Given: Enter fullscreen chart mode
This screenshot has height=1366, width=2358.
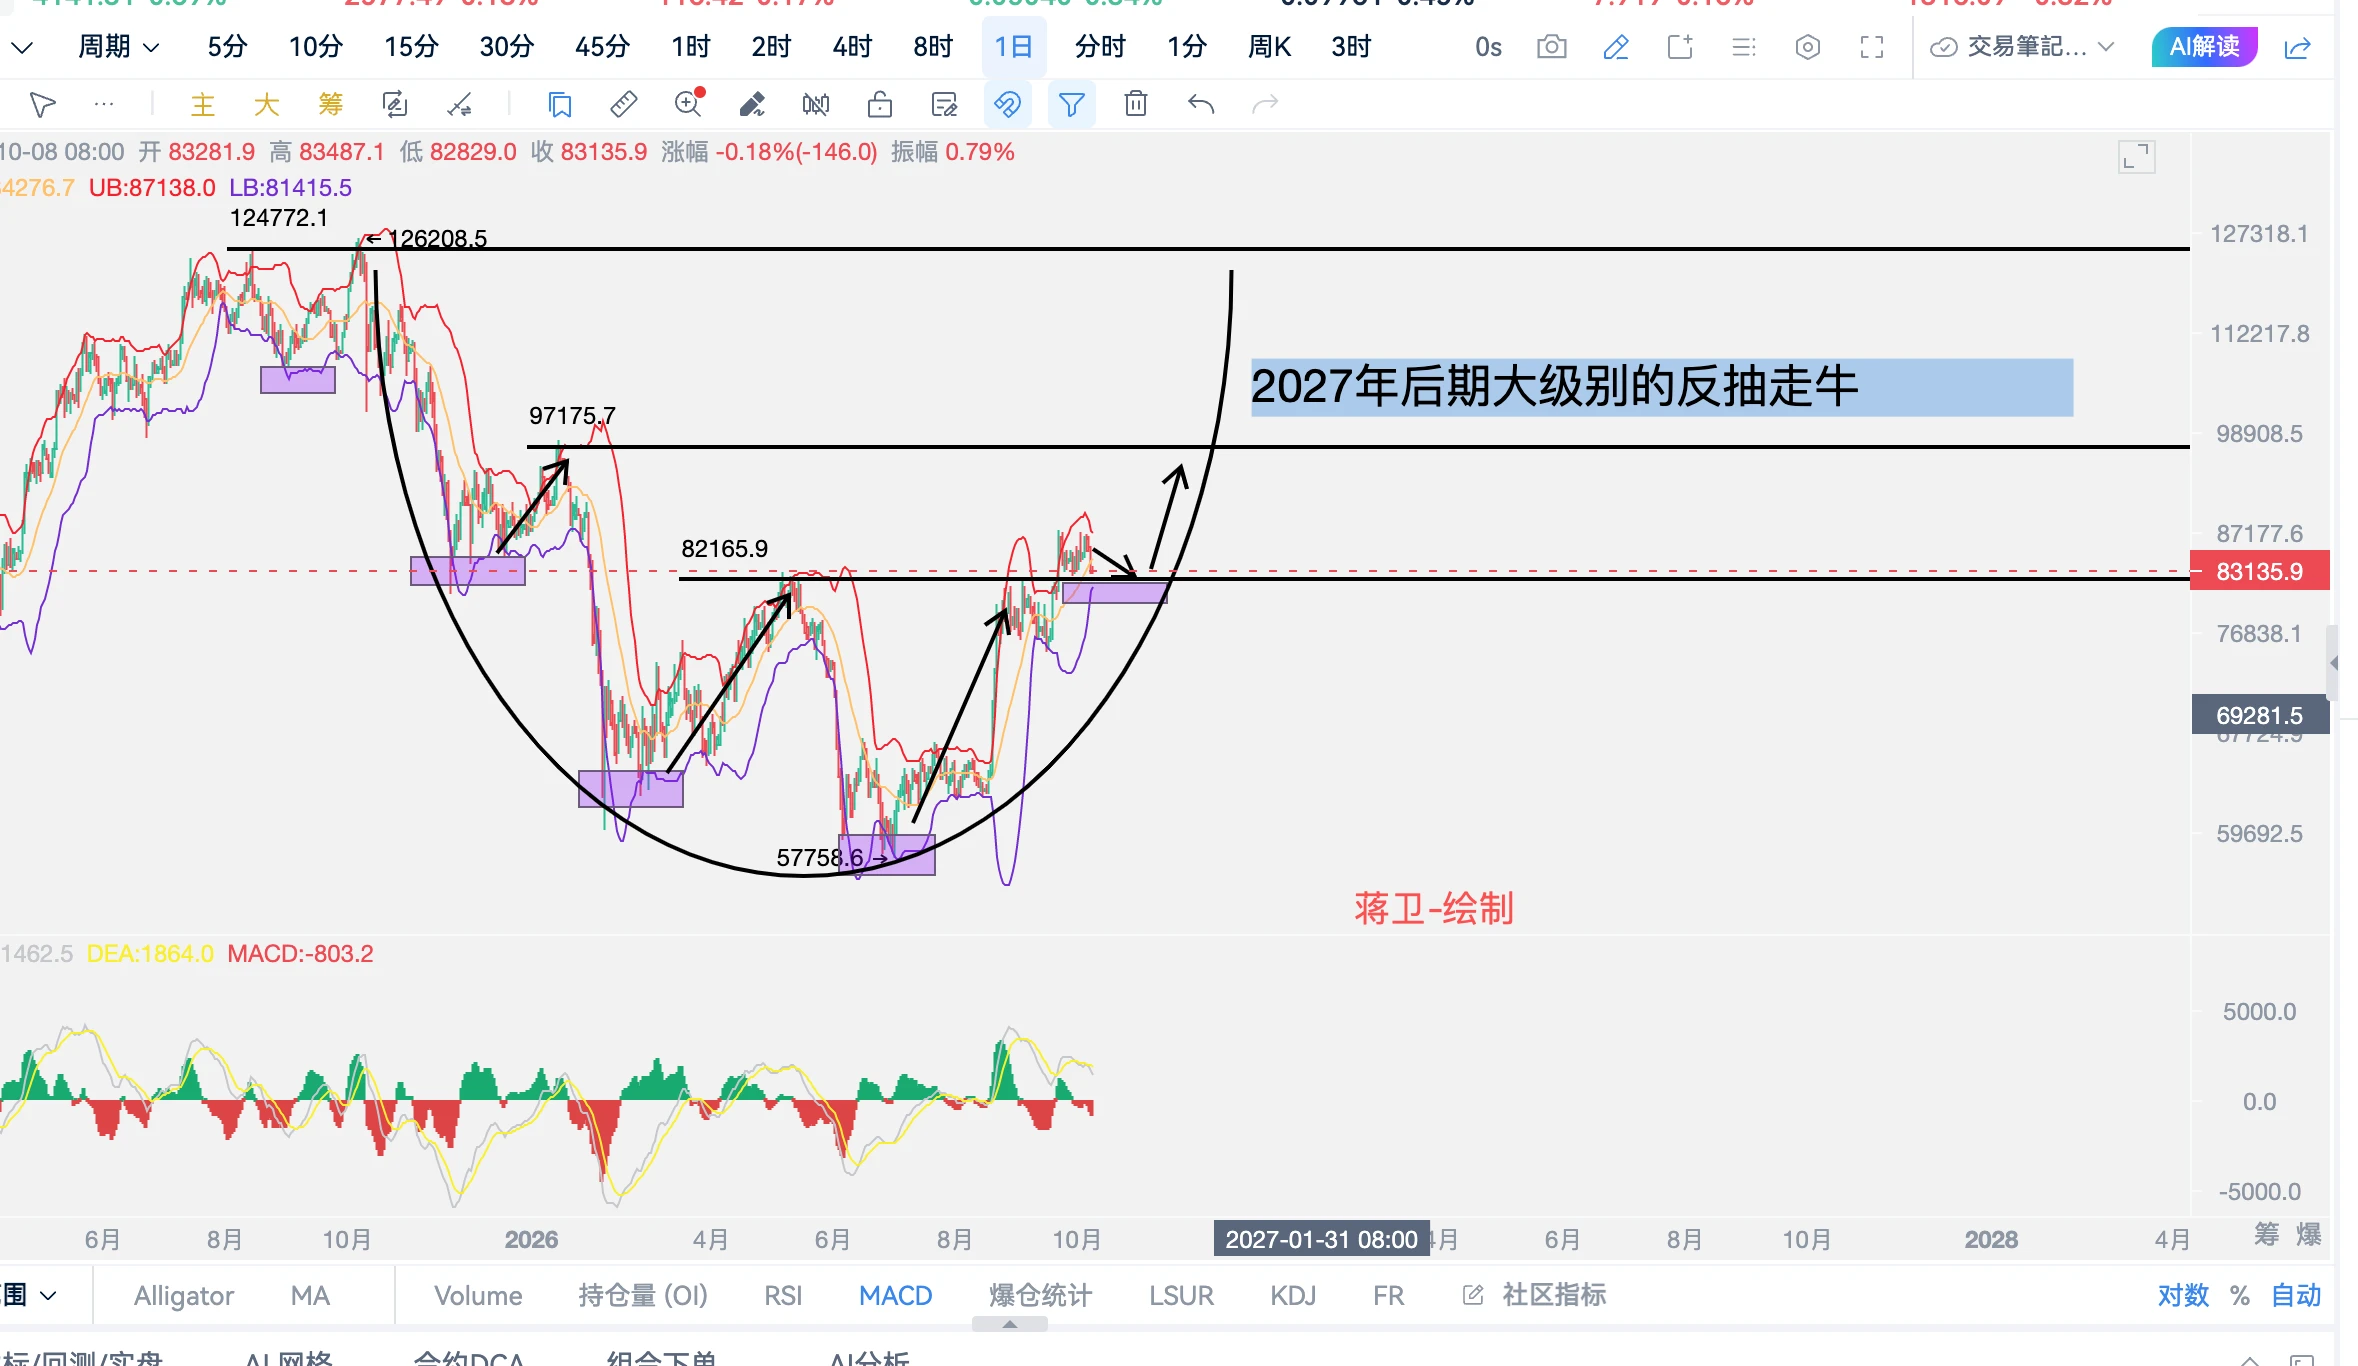Looking at the screenshot, I should pyautogui.click(x=1872, y=47).
